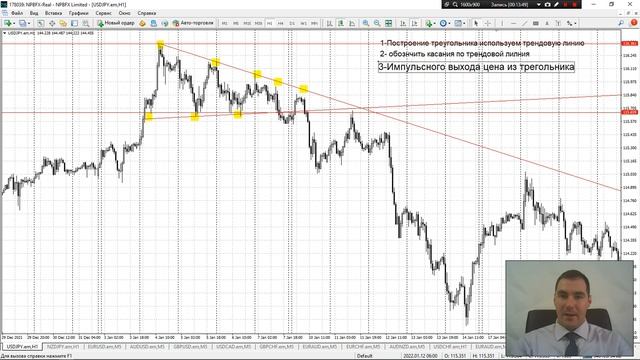Select the horizontal line tool
Viewport: 640px width, 360px height.
pos(513,23)
